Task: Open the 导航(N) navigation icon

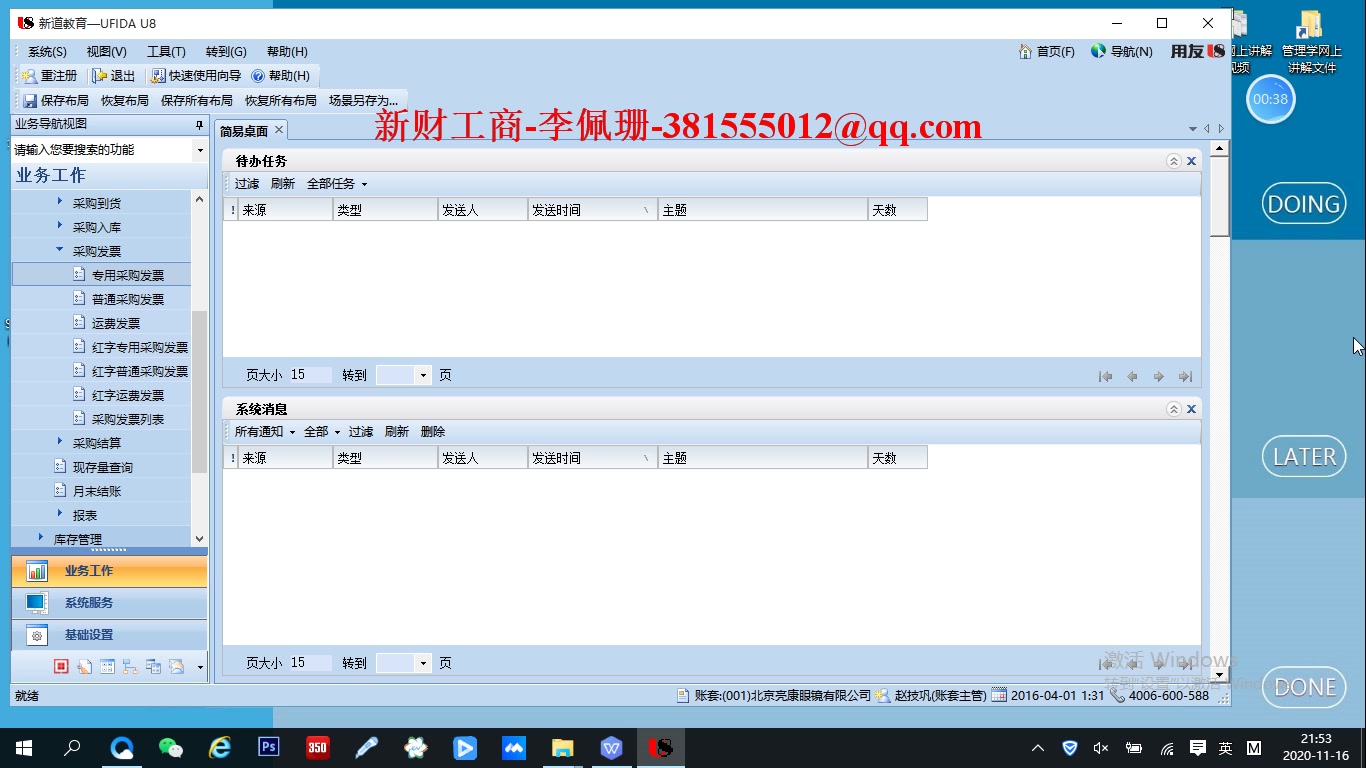Action: point(1121,51)
